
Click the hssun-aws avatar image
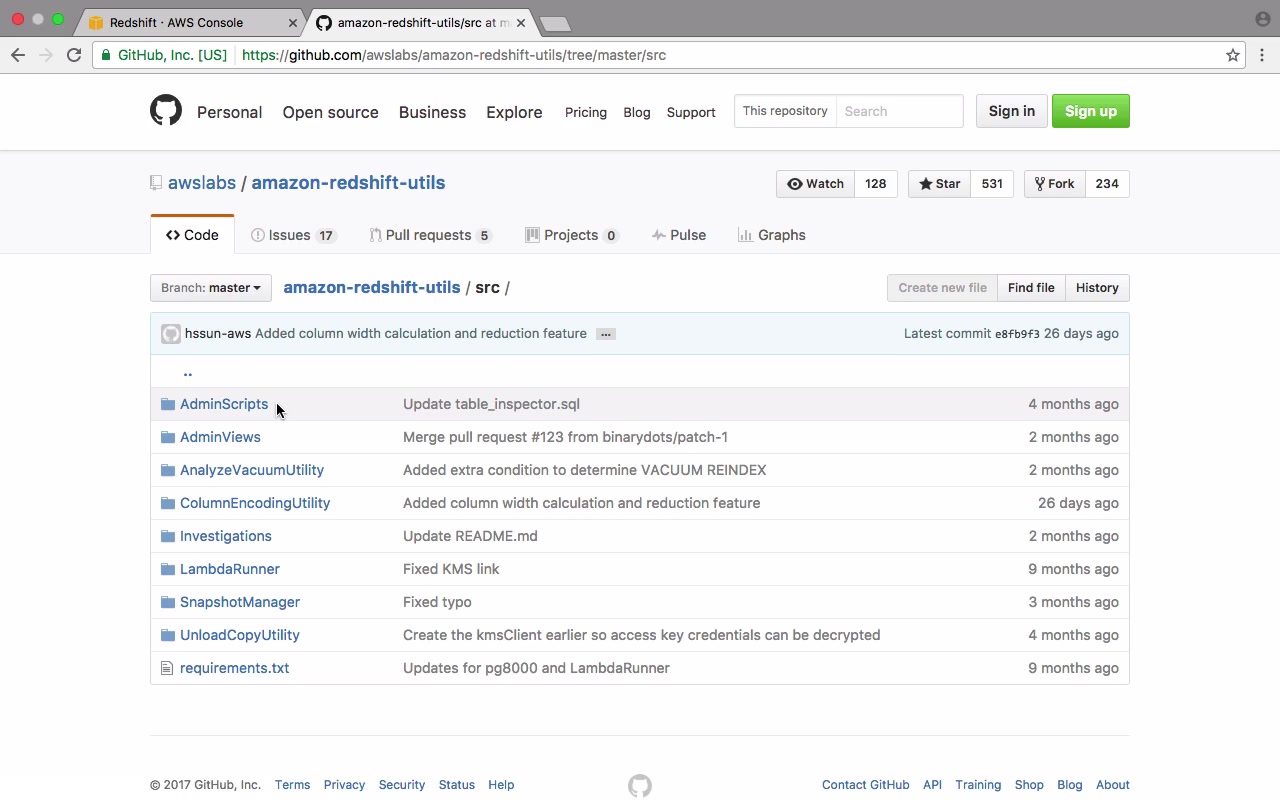171,334
